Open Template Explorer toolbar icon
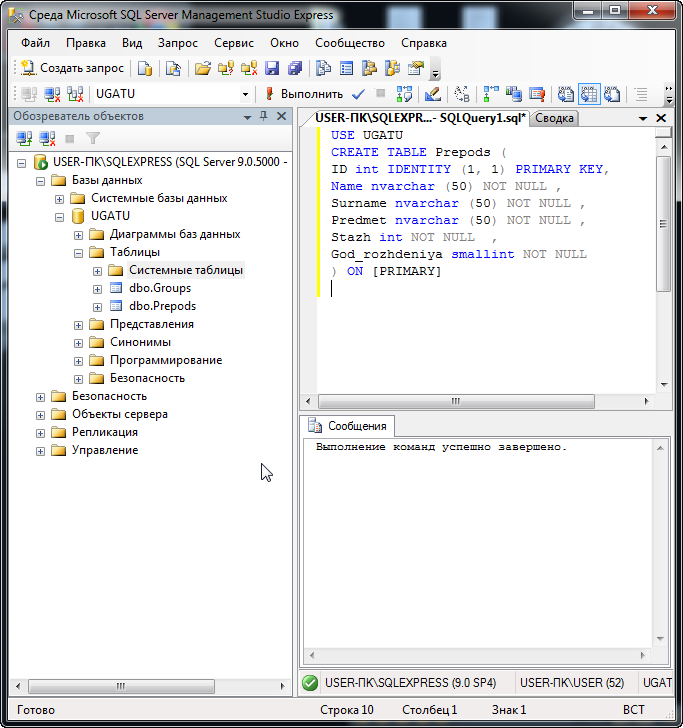Screen dimensions: 683x728 coord(393,69)
